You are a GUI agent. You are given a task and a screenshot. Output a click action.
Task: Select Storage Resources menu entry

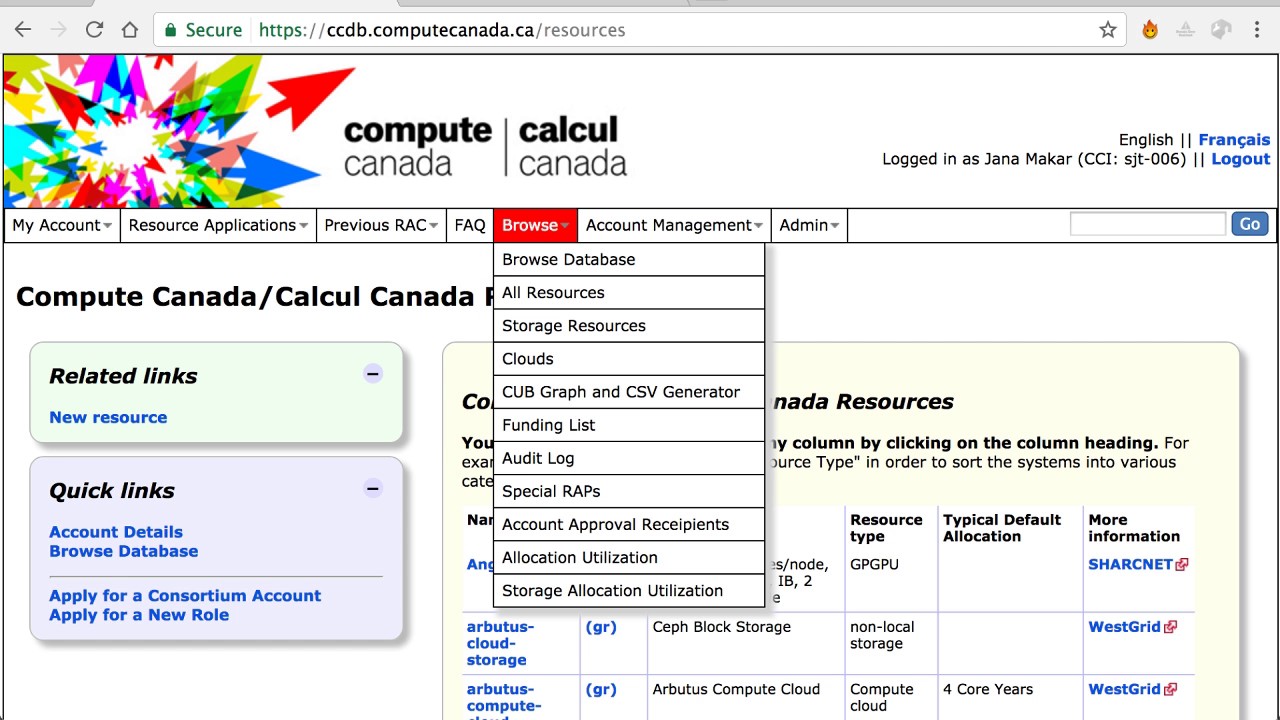tap(629, 326)
